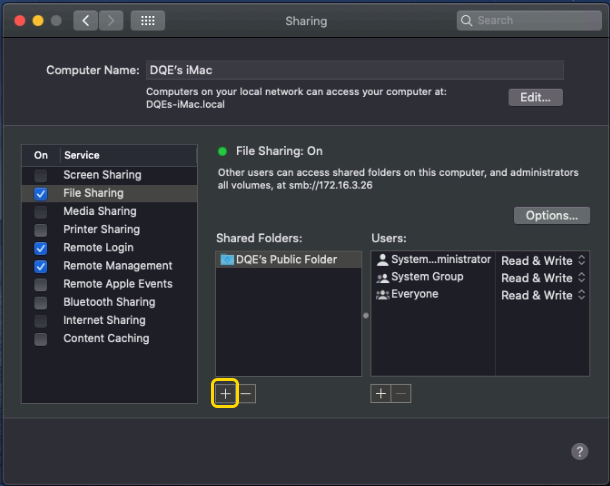The image size is (610, 486).
Task: Select the Remote Management service row
Action: [109, 266]
